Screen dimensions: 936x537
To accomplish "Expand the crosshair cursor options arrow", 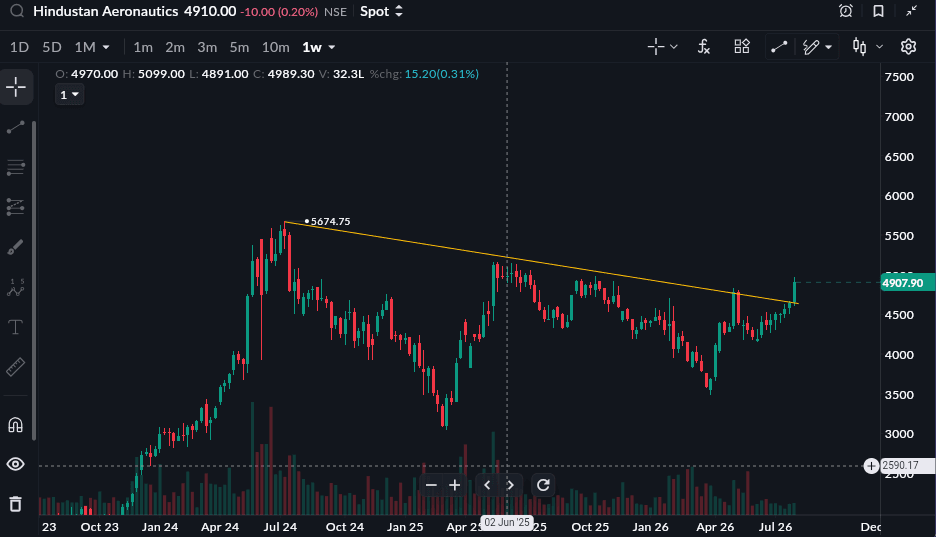I will coord(674,47).
